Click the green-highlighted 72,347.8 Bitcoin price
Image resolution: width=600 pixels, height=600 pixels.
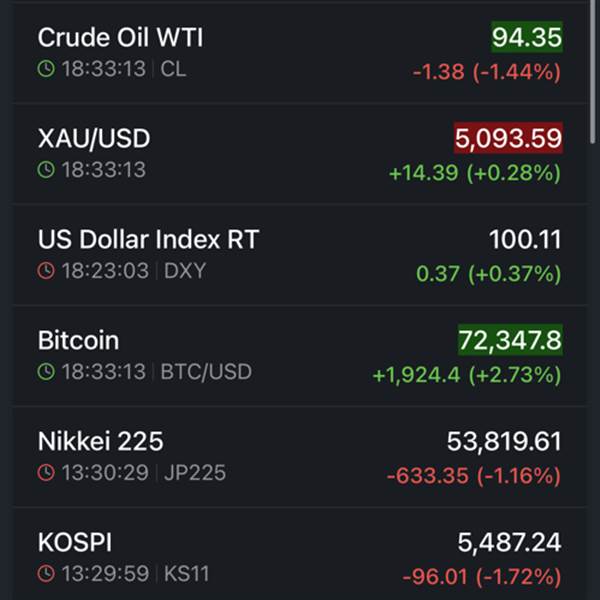point(510,341)
